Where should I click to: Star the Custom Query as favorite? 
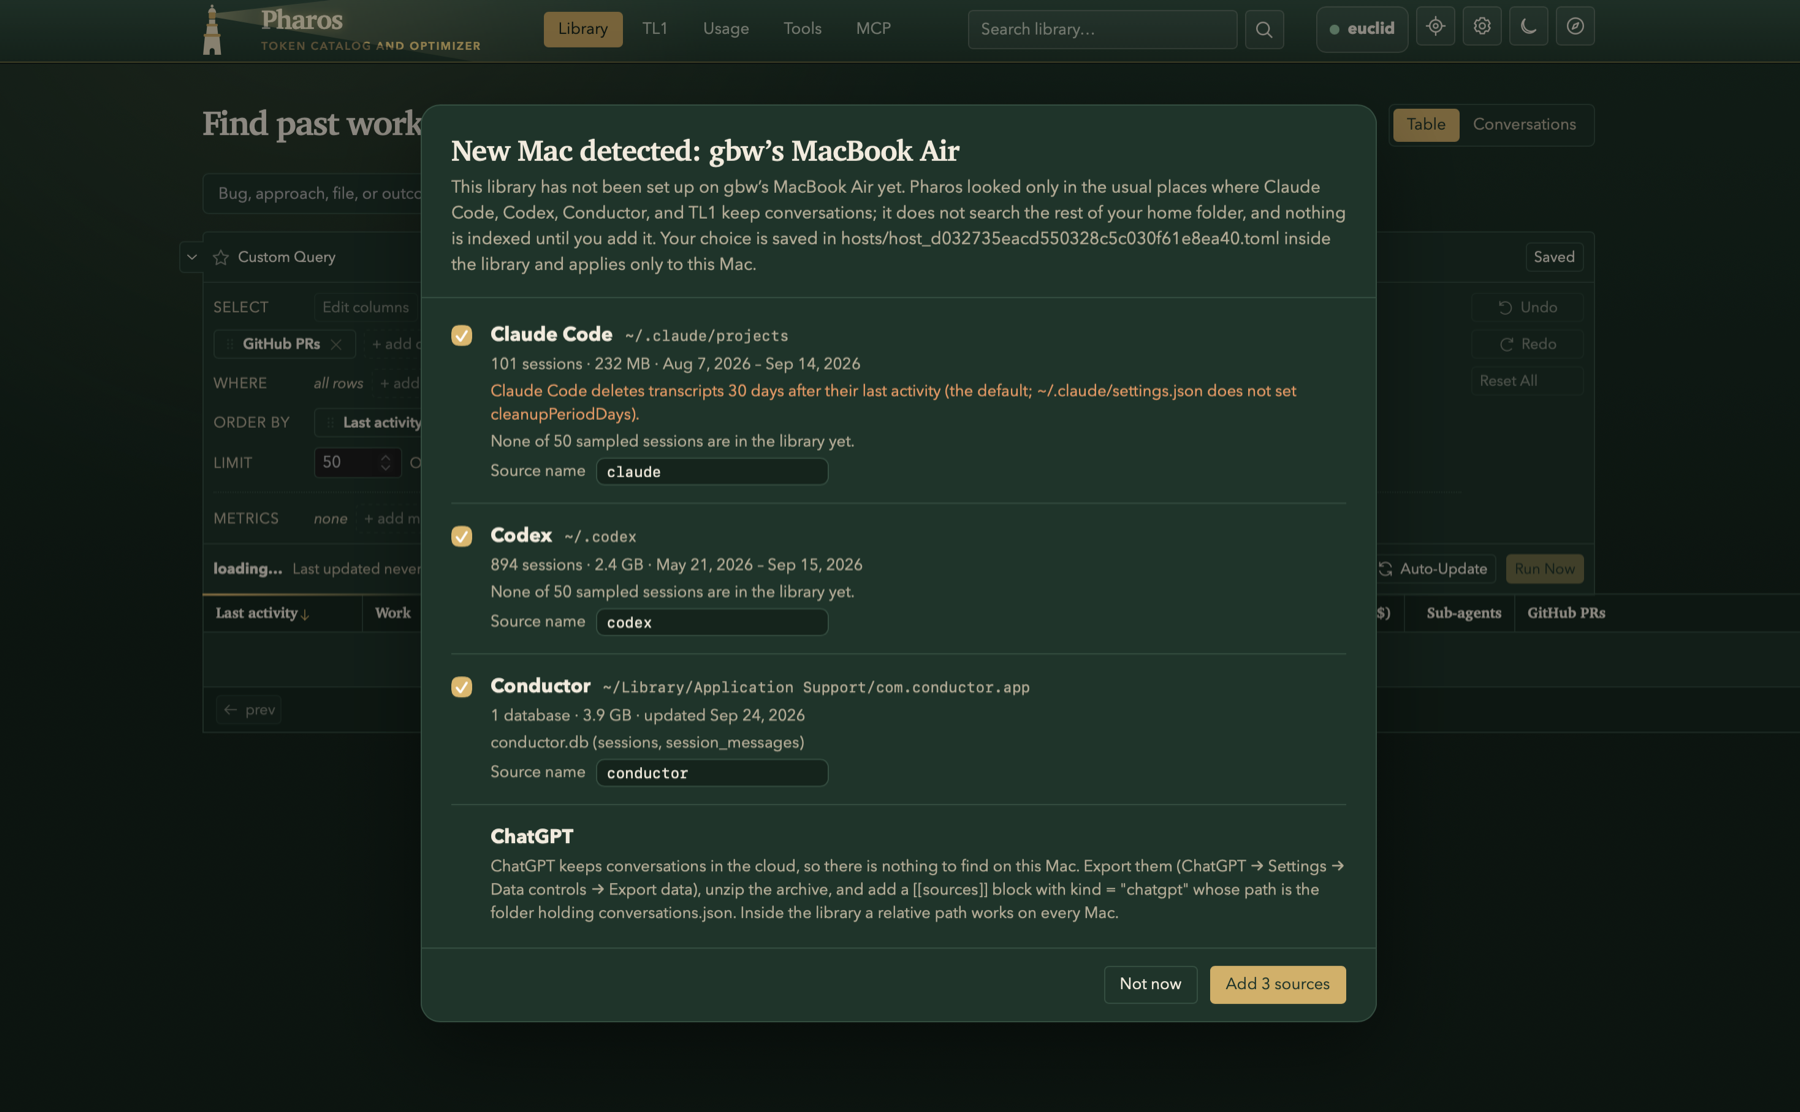pos(221,258)
